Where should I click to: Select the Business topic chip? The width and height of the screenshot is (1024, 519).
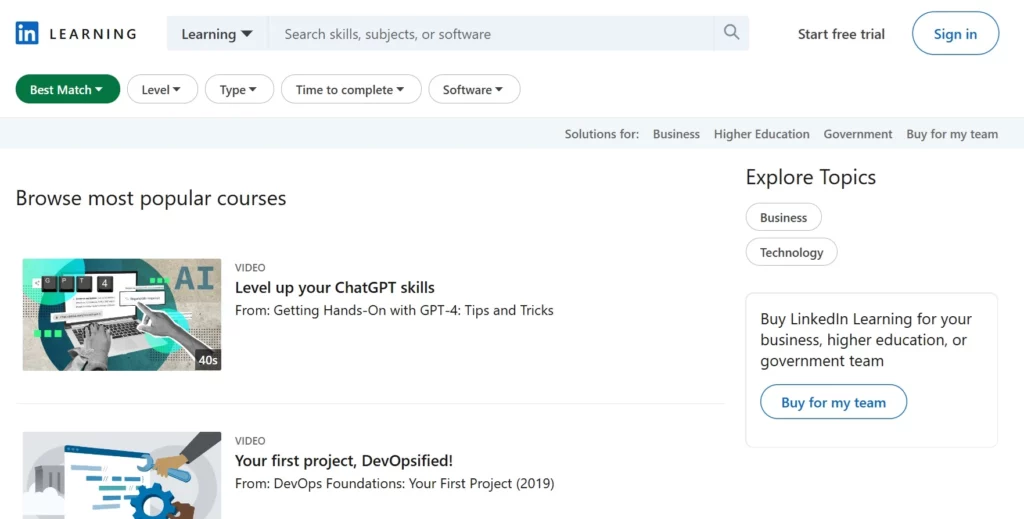784,217
